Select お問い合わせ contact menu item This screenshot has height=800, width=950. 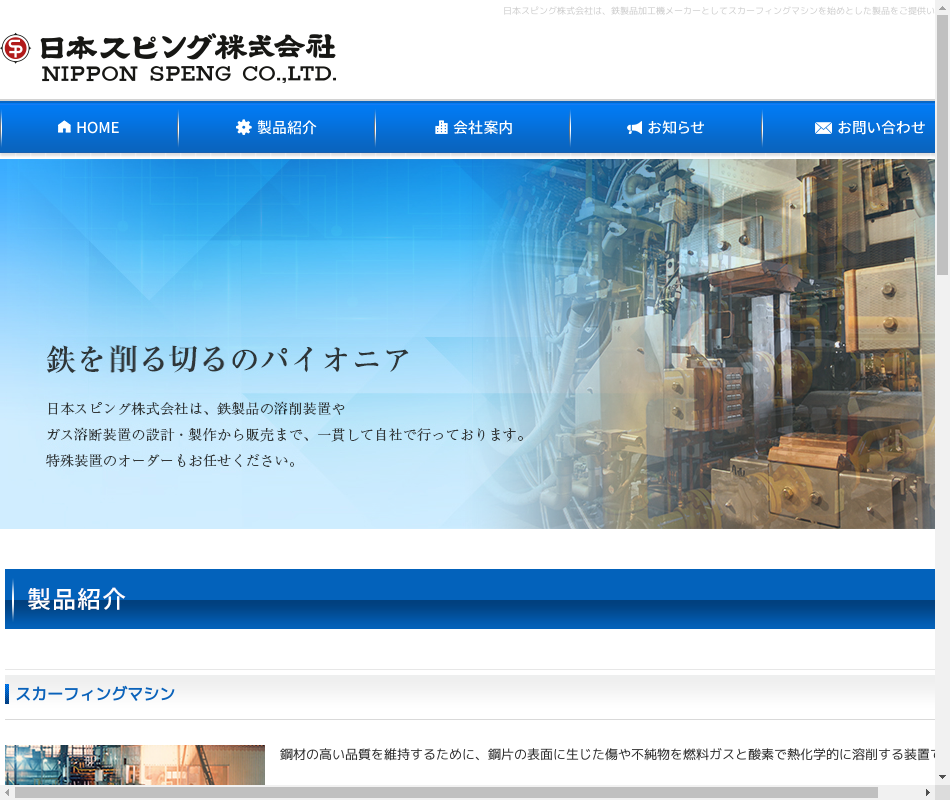(x=880, y=127)
